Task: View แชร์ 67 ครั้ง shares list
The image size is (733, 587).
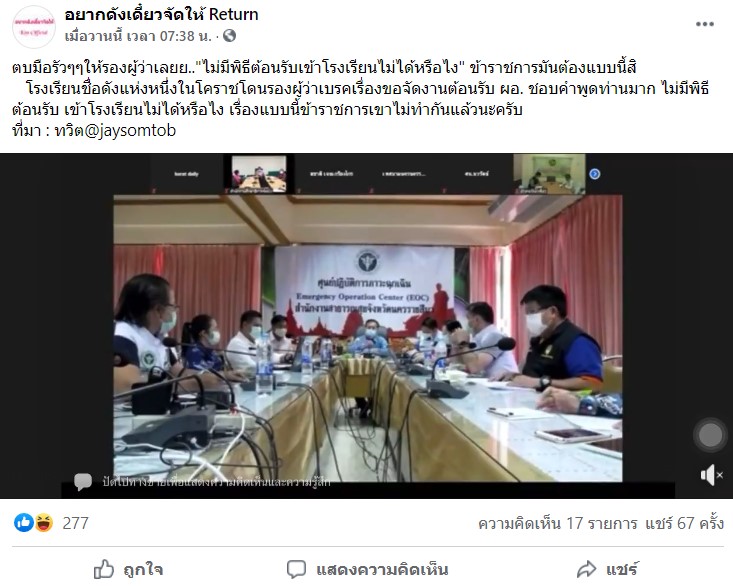Action: click(684, 523)
